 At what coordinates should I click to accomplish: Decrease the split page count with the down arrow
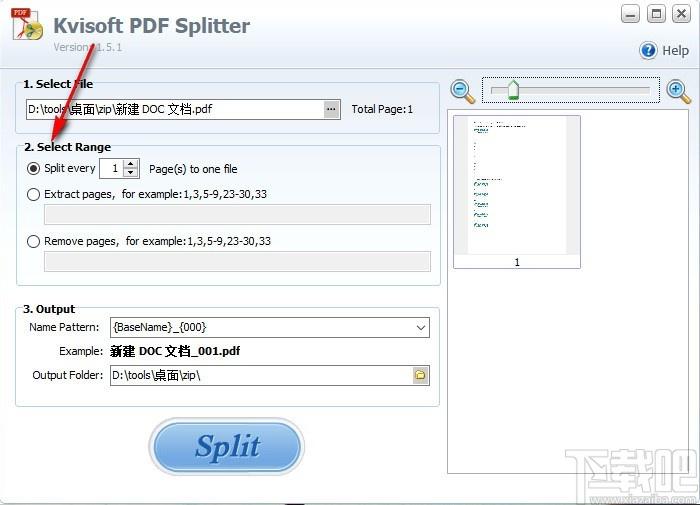click(130, 173)
